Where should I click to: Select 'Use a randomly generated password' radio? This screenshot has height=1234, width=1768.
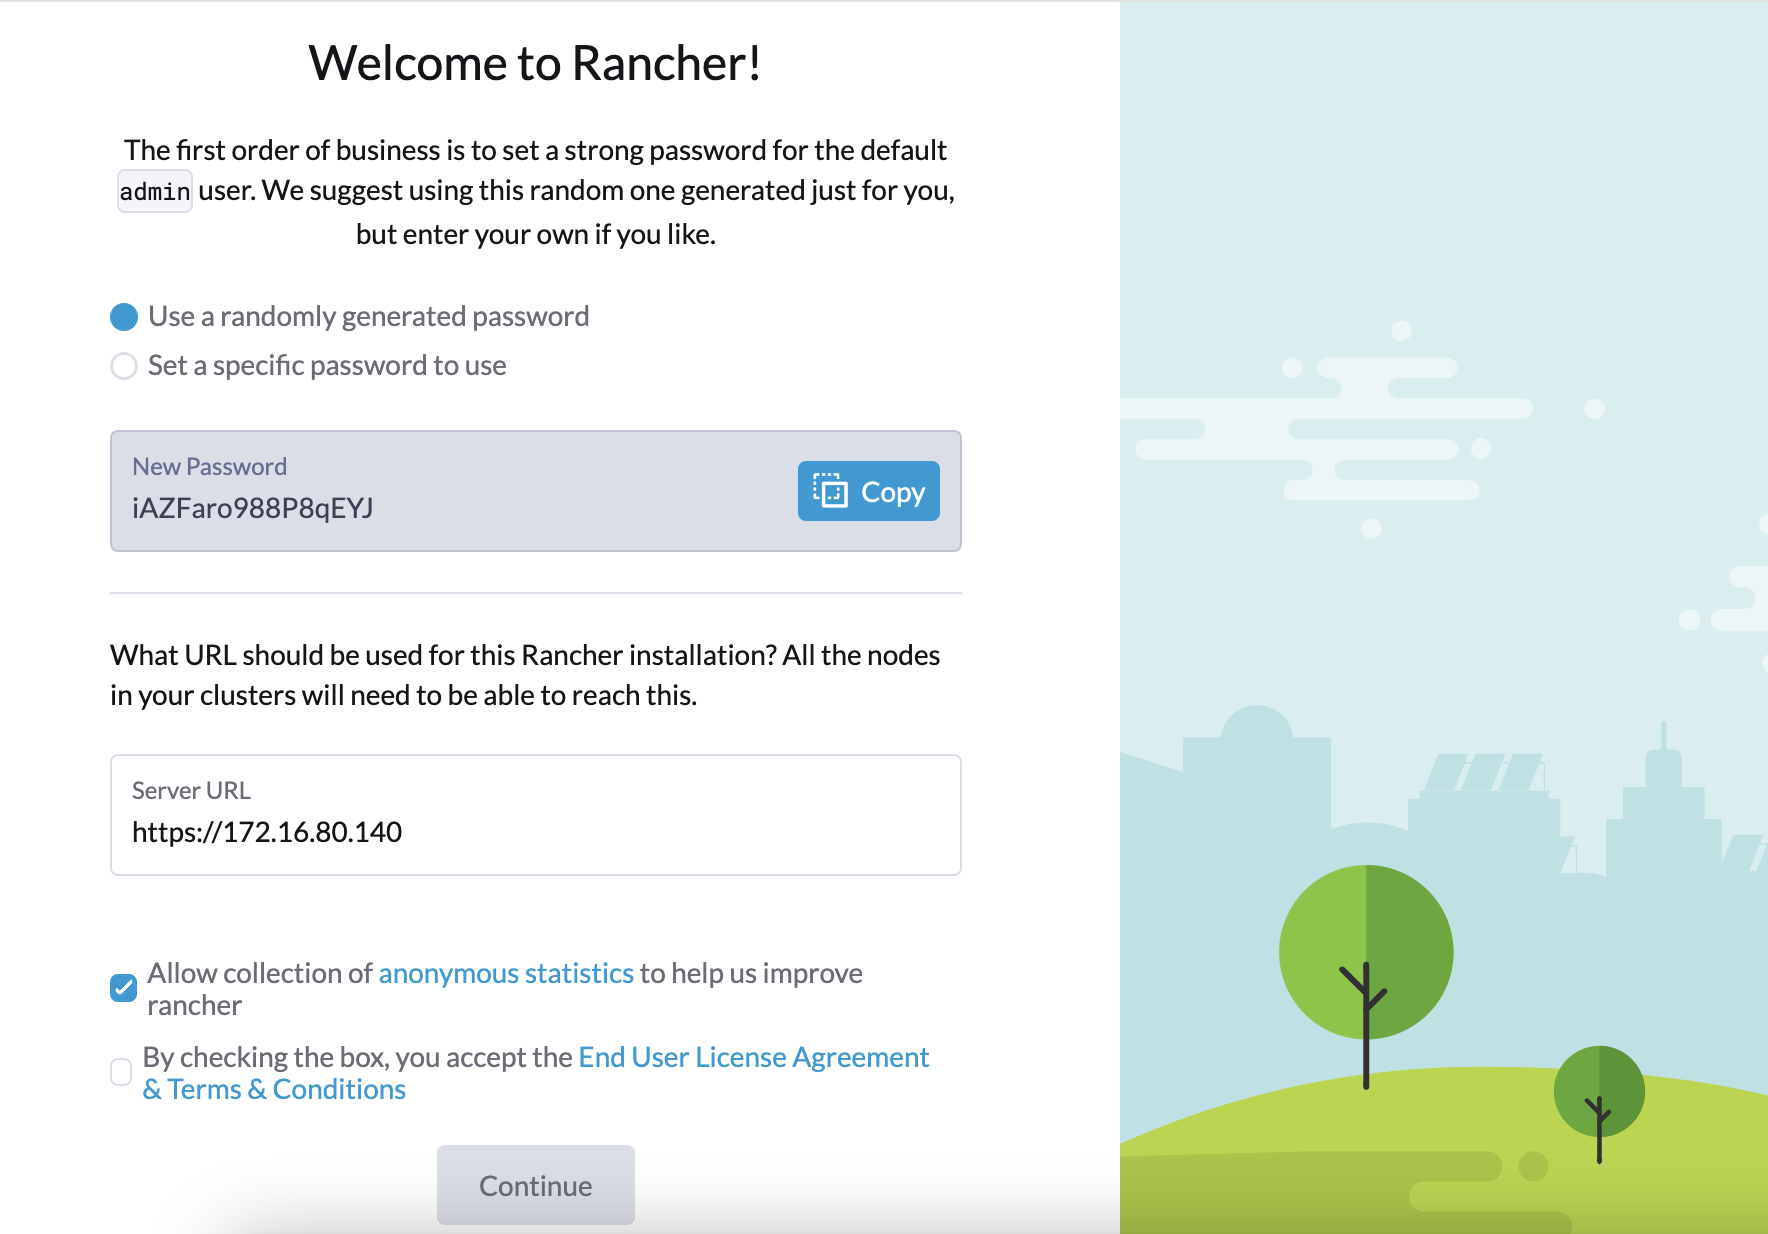[124, 317]
